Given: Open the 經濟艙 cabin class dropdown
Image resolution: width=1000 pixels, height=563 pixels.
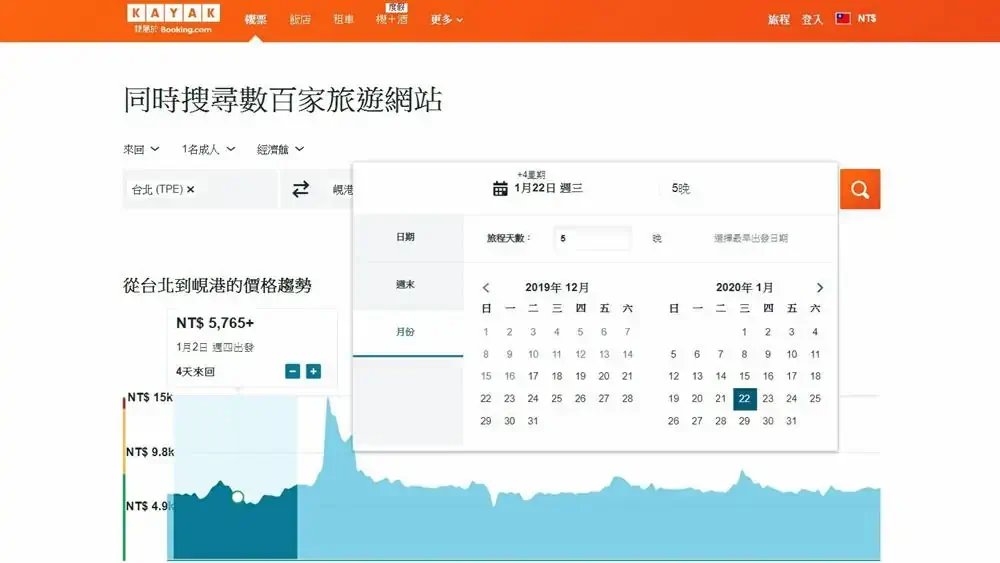Looking at the screenshot, I should 280,149.
